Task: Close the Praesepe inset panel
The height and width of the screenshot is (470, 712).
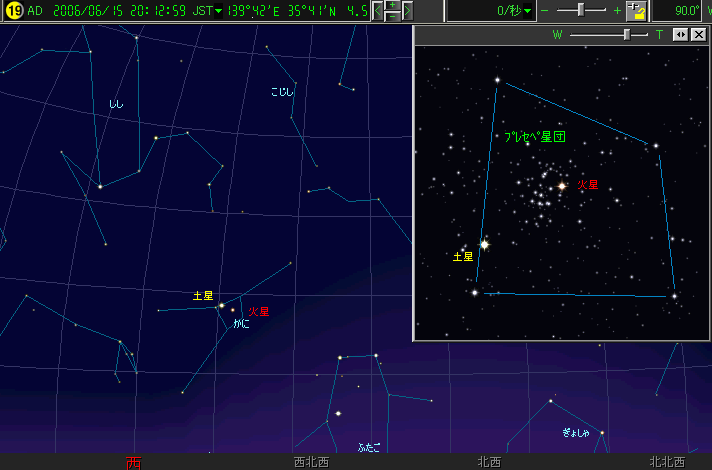Action: (698, 35)
